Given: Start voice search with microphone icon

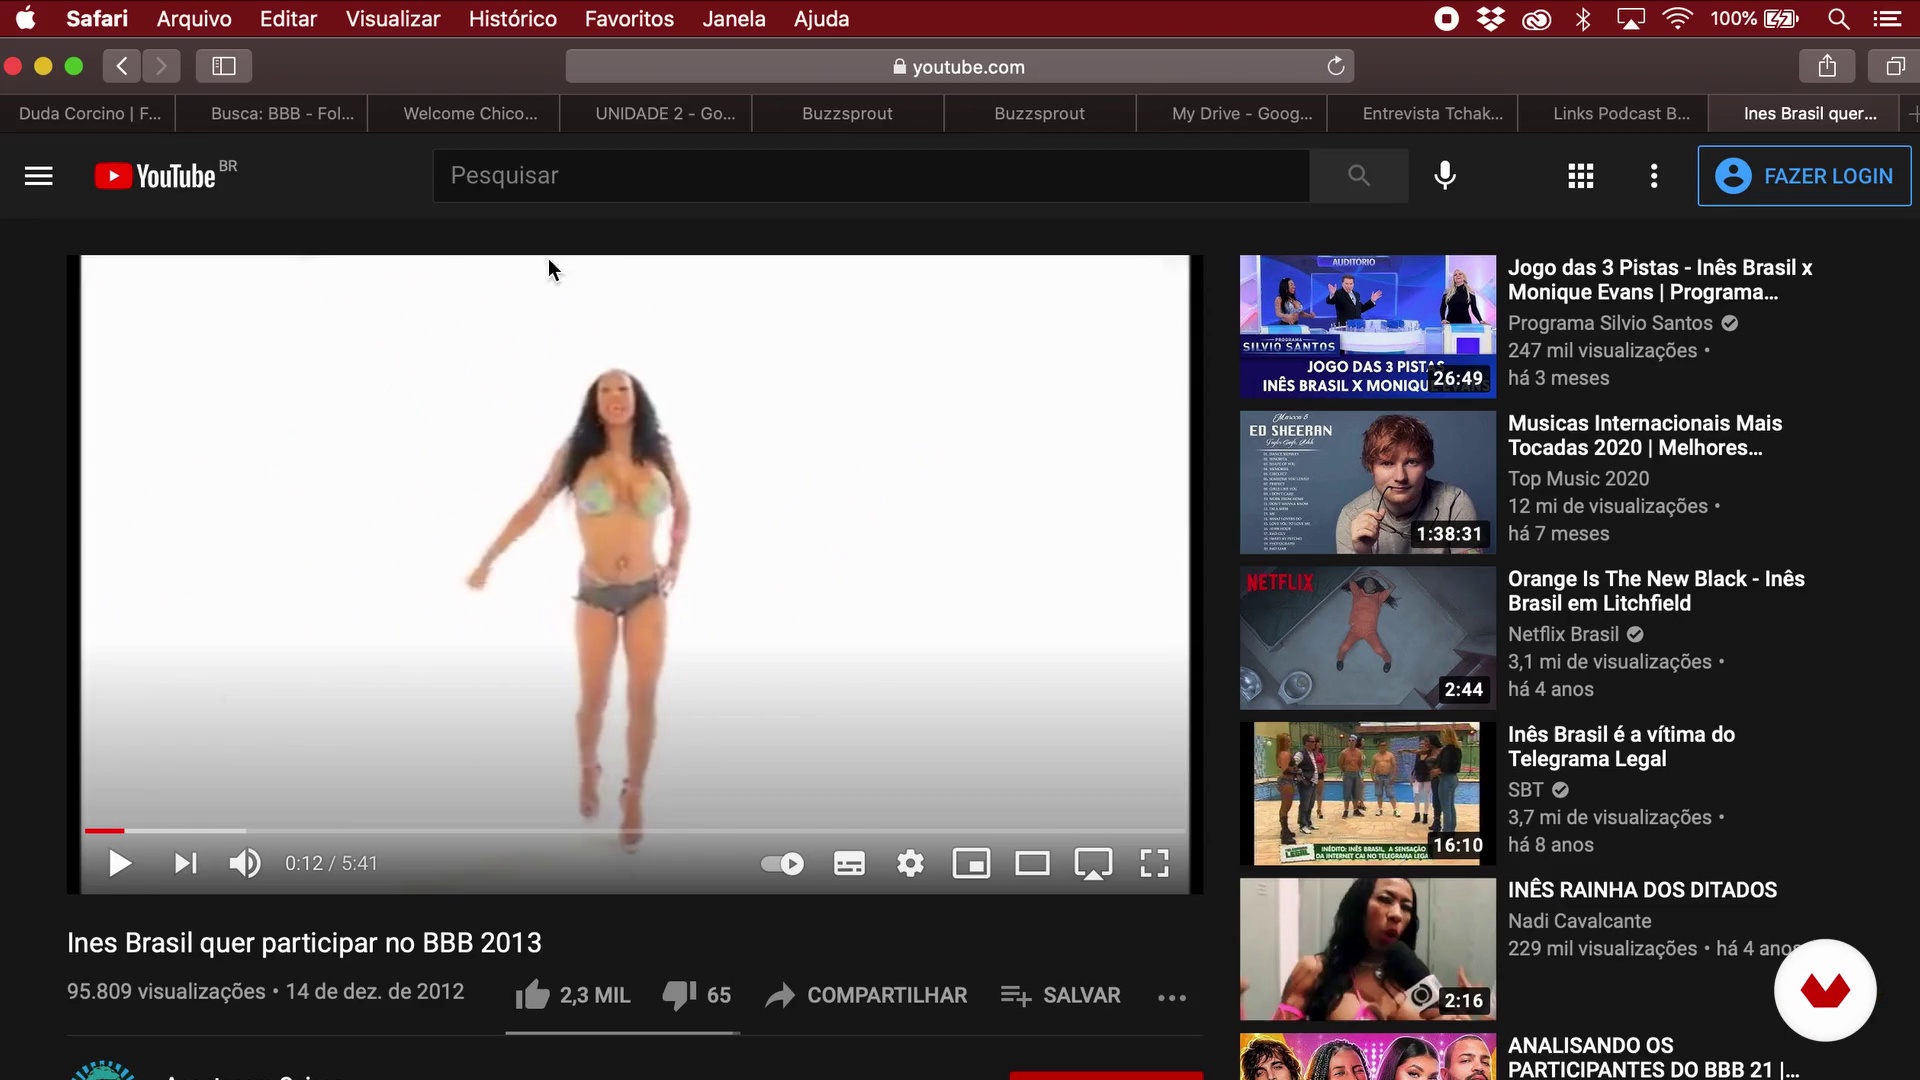Looking at the screenshot, I should pos(1444,176).
